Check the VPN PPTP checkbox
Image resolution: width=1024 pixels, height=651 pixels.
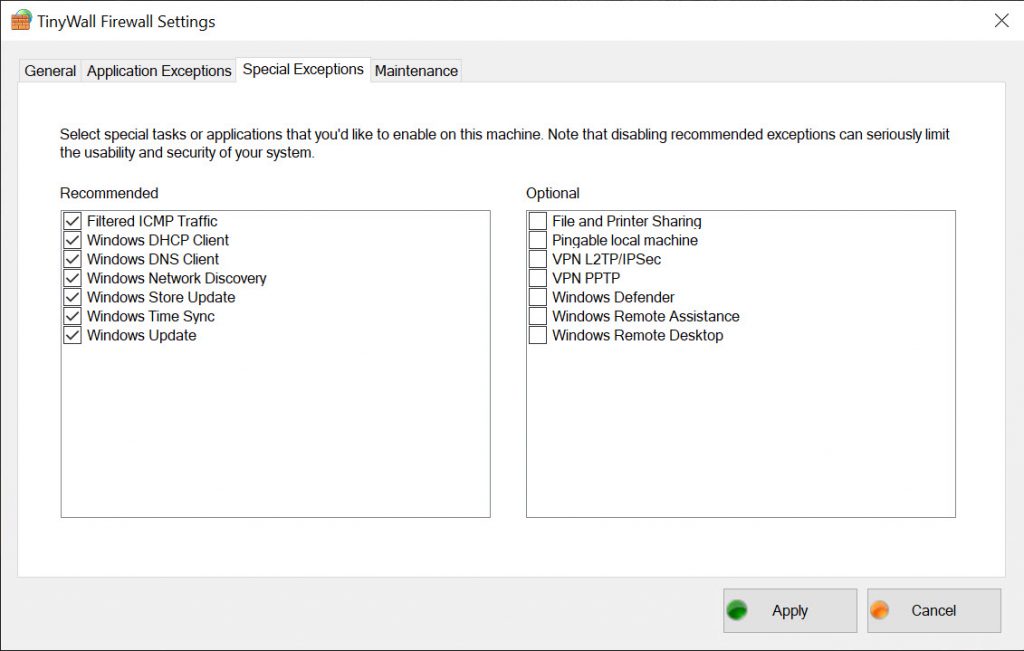538,278
